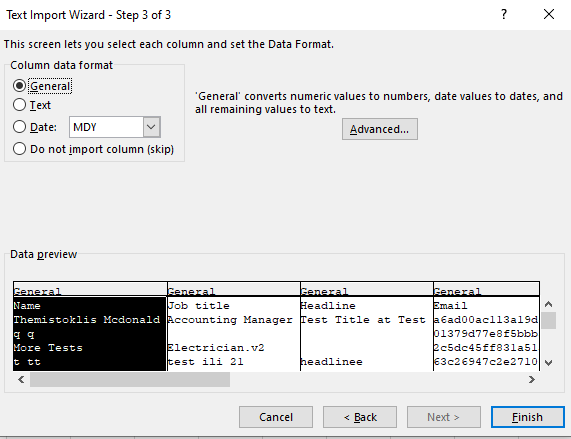Click the help question mark icon

504,15
